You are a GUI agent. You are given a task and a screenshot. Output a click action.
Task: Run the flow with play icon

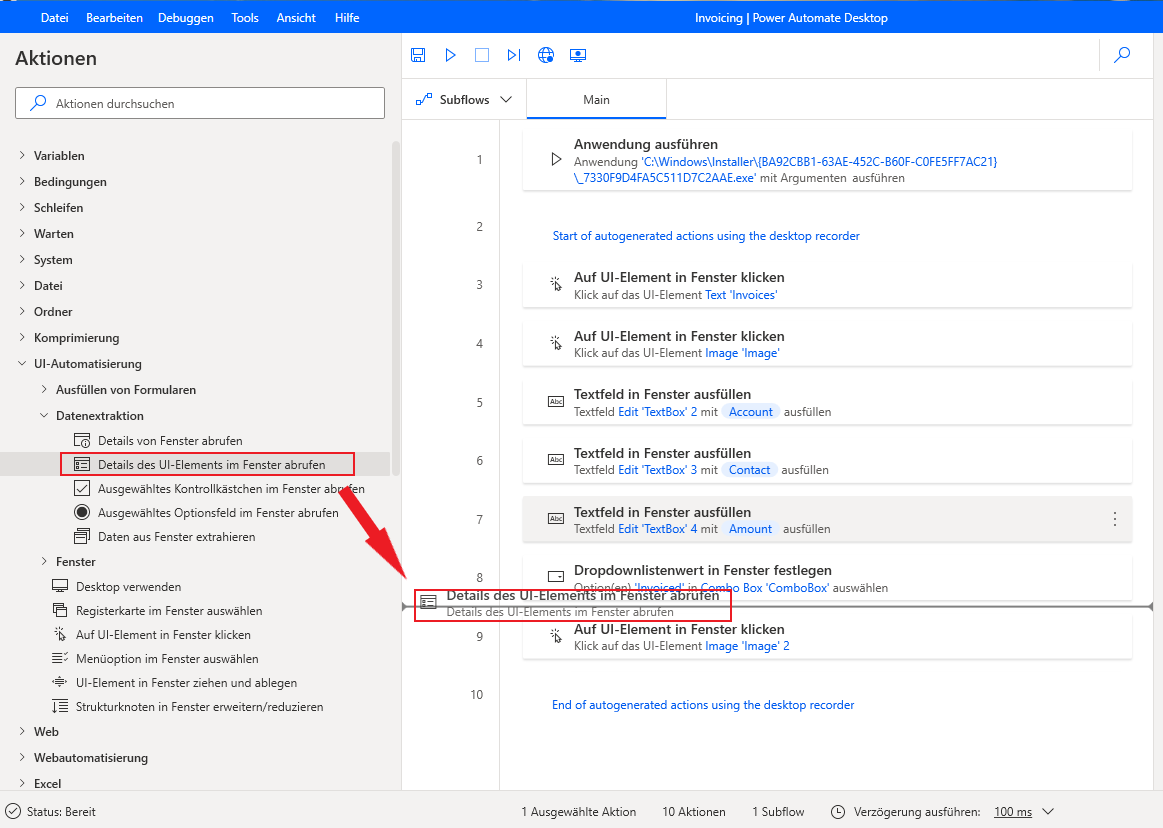point(450,55)
